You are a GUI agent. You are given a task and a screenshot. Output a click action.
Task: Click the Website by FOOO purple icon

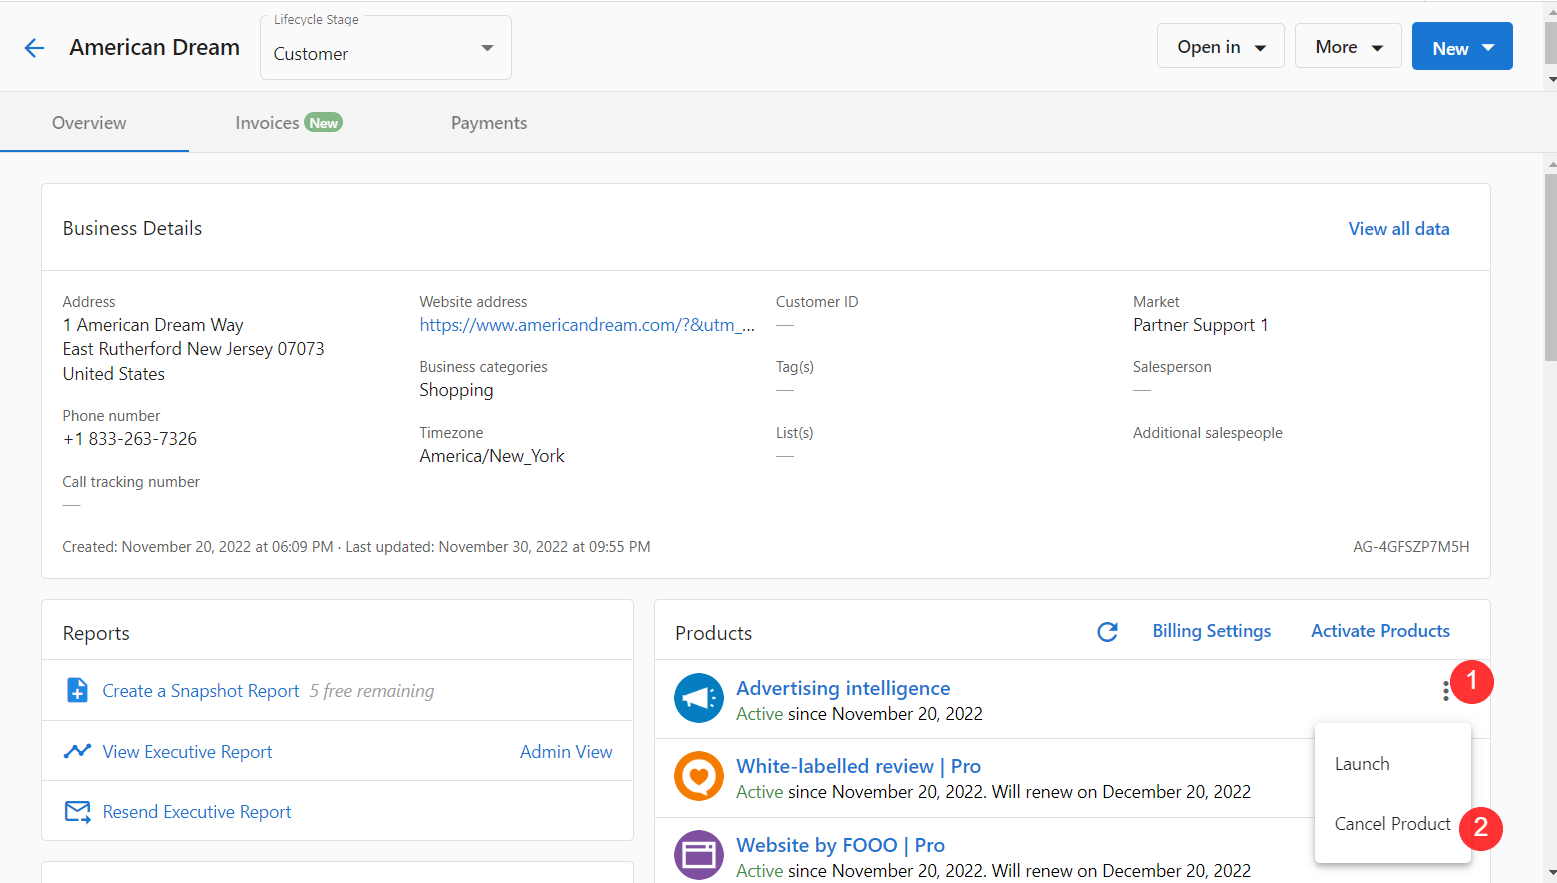pos(699,855)
